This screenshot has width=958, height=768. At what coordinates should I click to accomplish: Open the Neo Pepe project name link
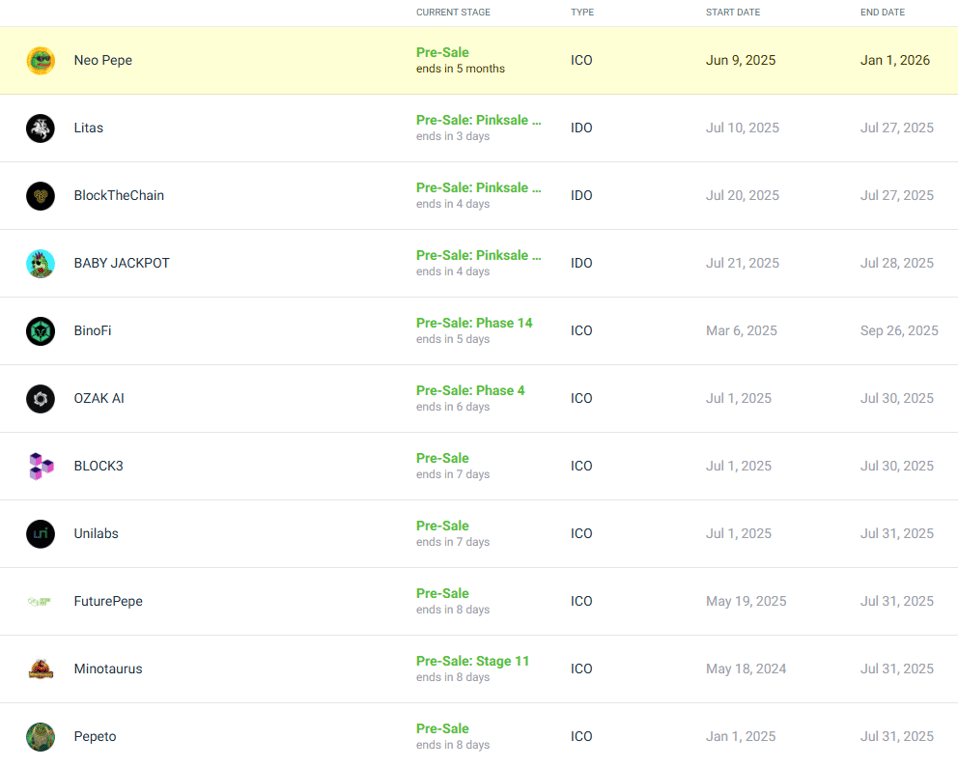[x=103, y=60]
